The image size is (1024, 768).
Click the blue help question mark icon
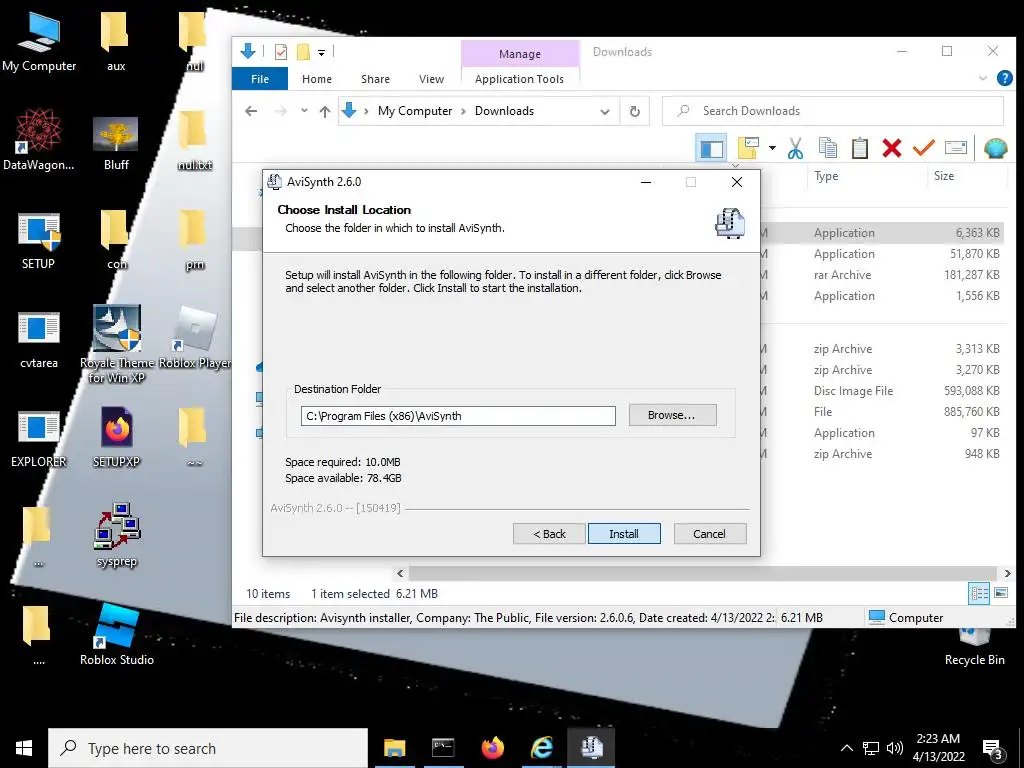tap(1004, 78)
